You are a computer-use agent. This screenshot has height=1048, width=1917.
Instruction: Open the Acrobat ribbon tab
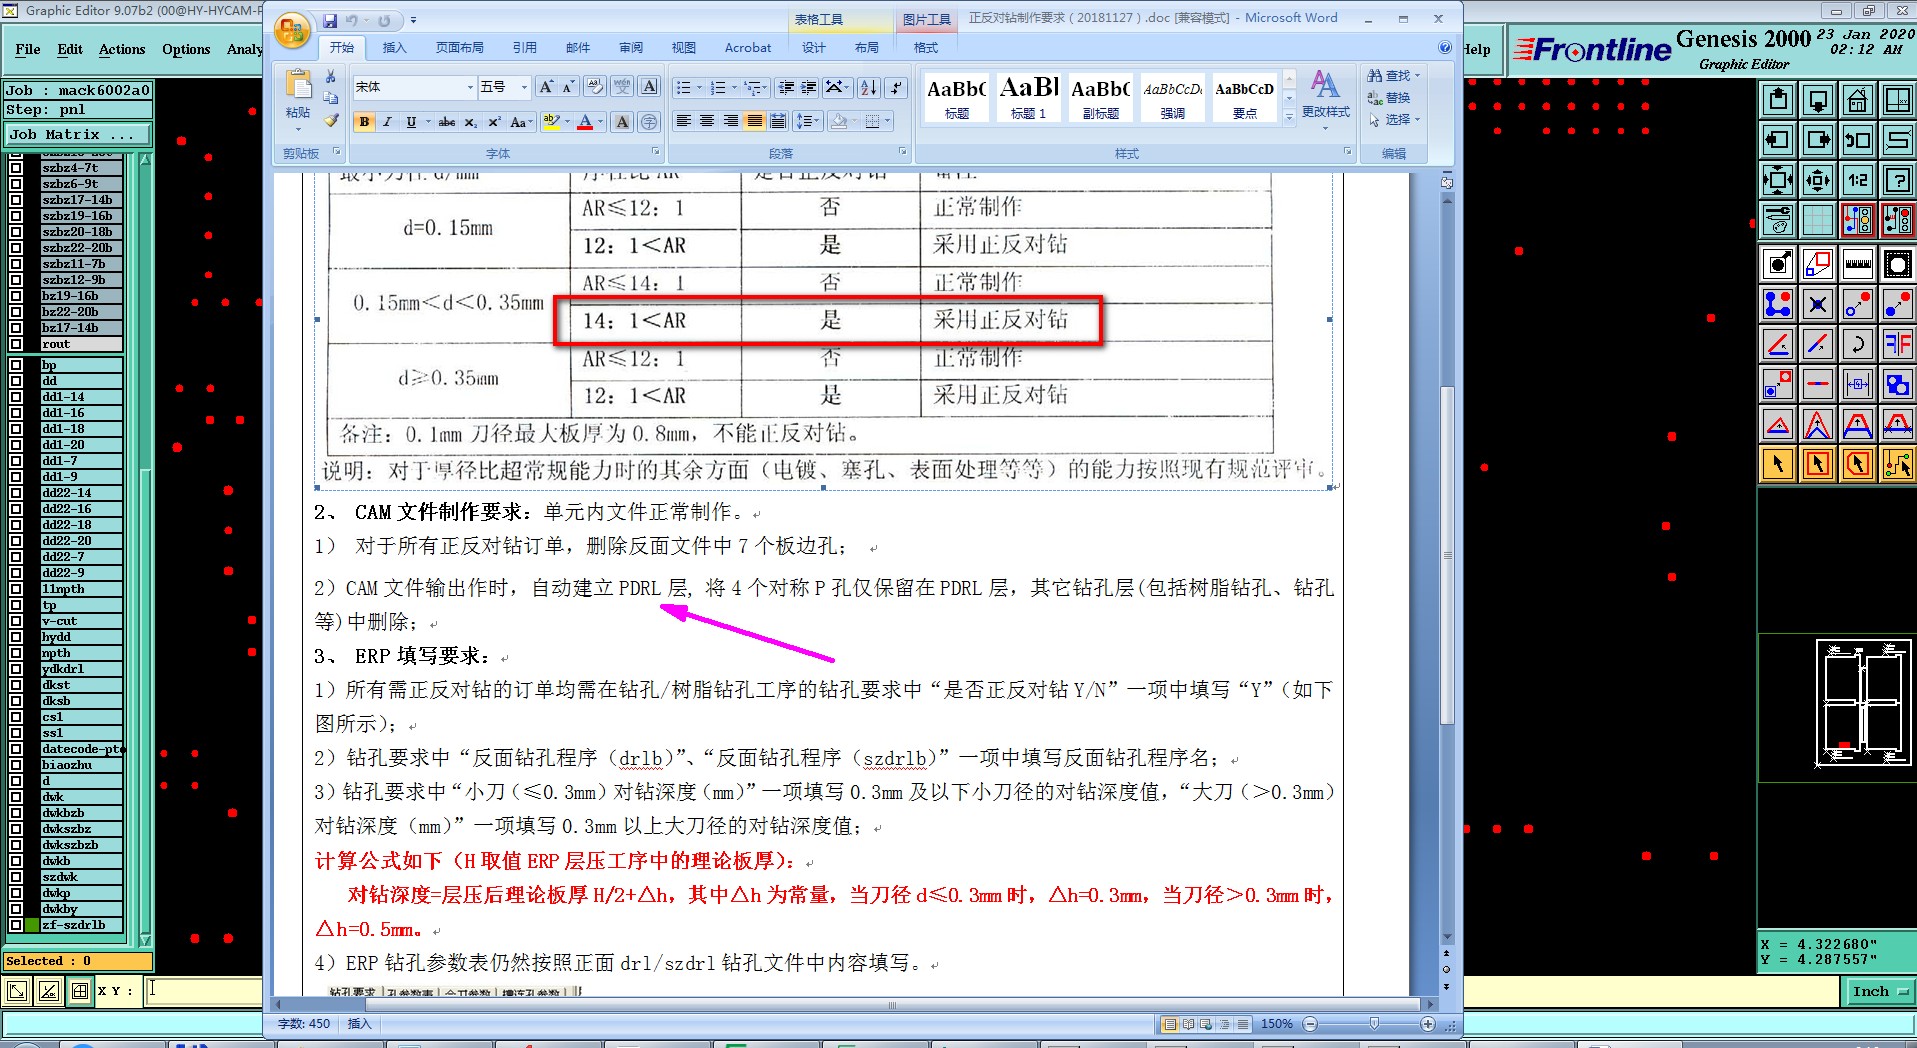click(x=747, y=48)
